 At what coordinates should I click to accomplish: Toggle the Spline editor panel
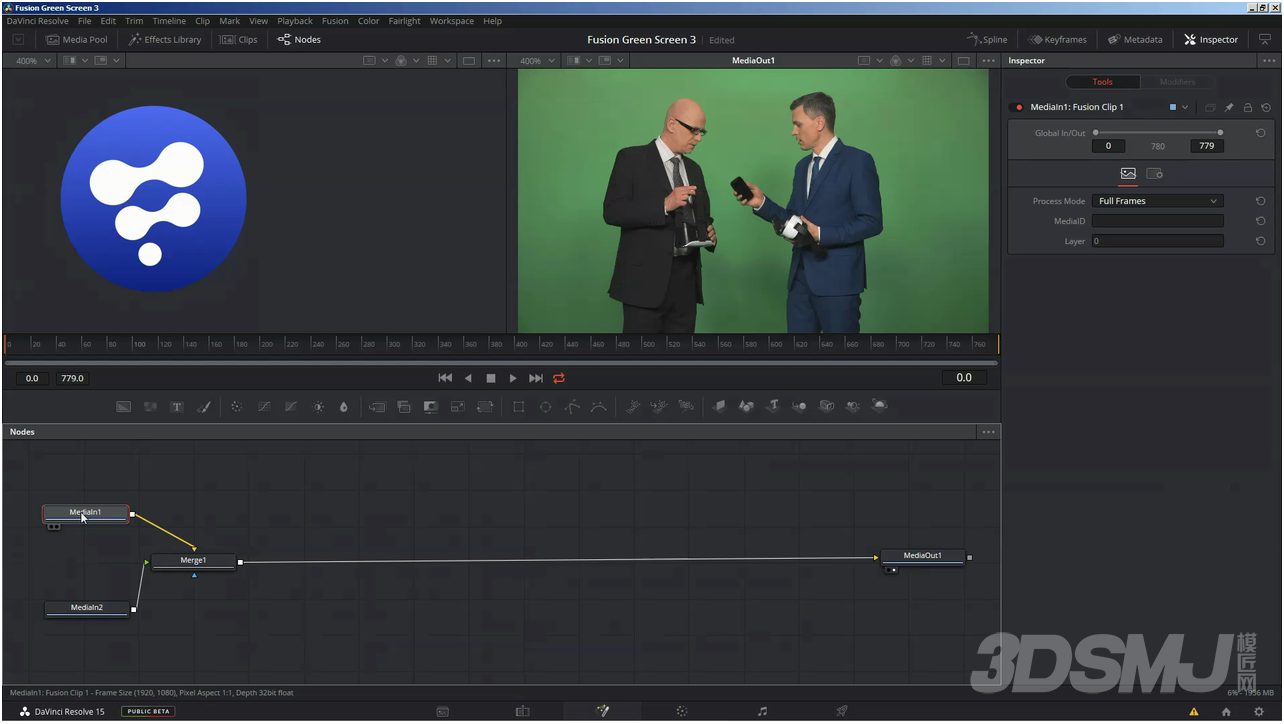[987, 40]
